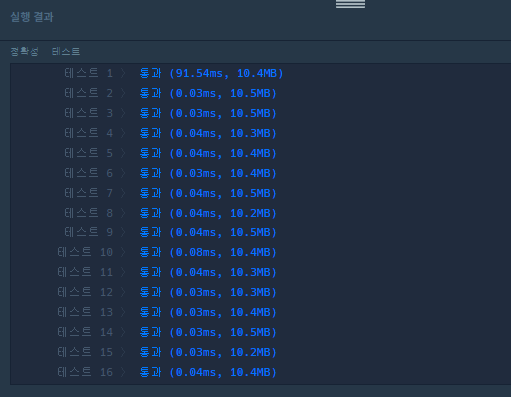
Task: Click the 테스트 4 row label
Action: [x=89, y=133]
